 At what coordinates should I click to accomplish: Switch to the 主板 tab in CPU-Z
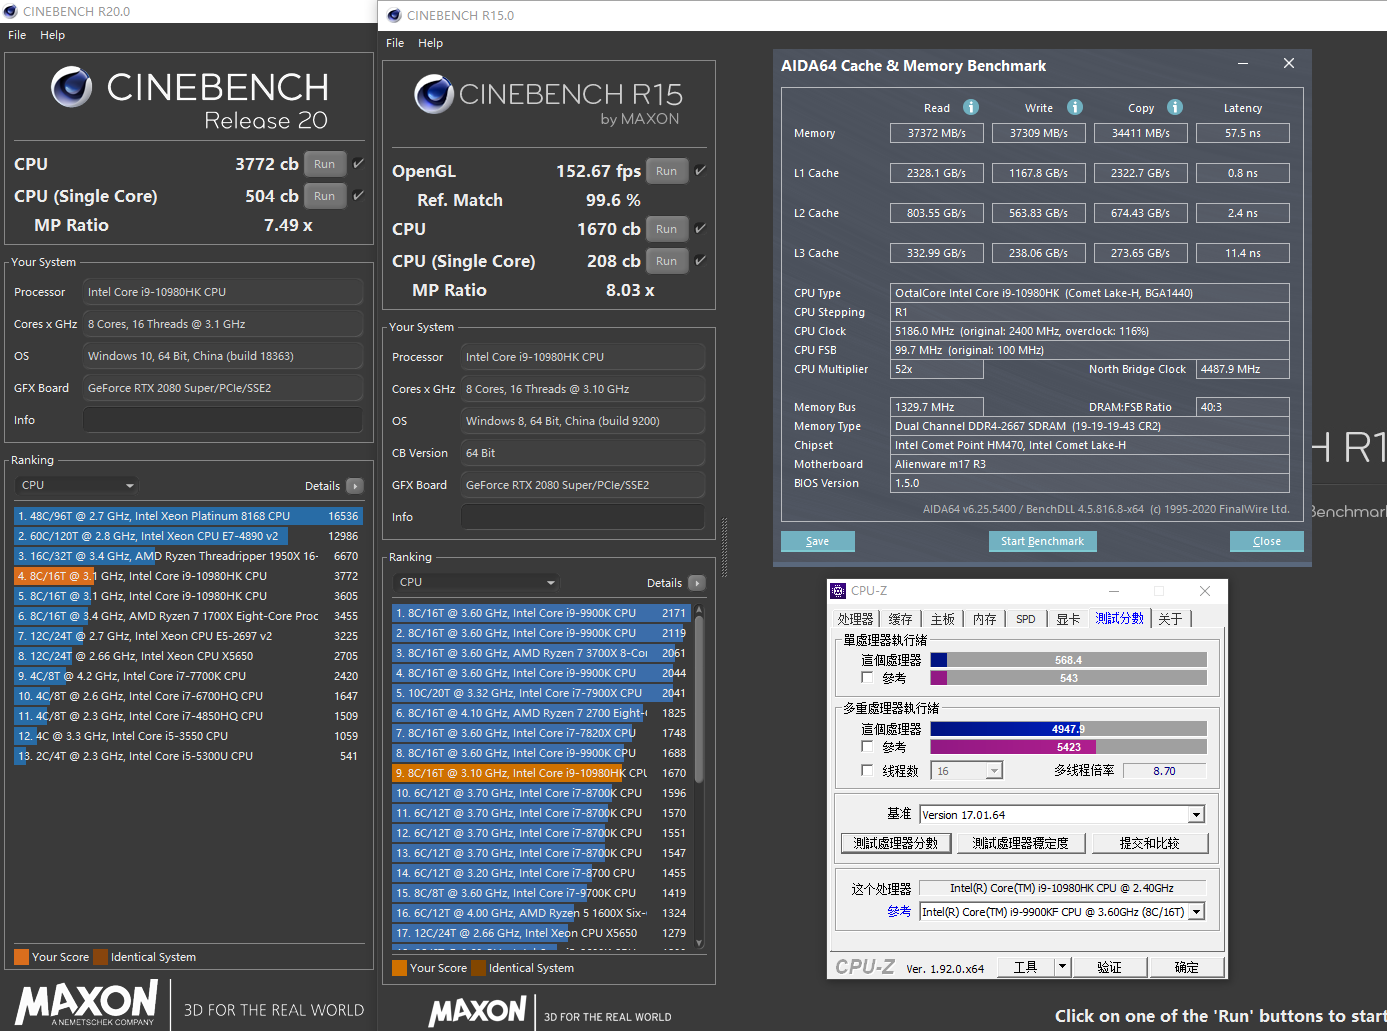pos(943,619)
